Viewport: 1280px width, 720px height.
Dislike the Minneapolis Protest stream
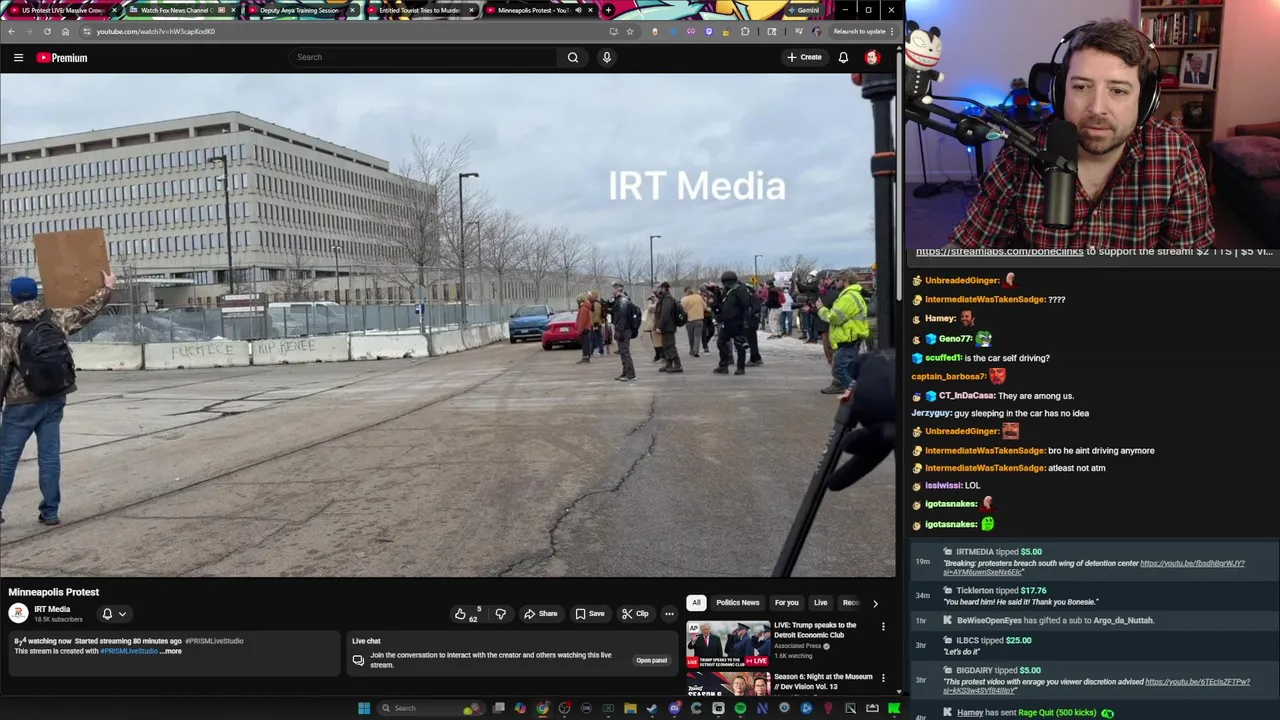pyautogui.click(x=501, y=614)
